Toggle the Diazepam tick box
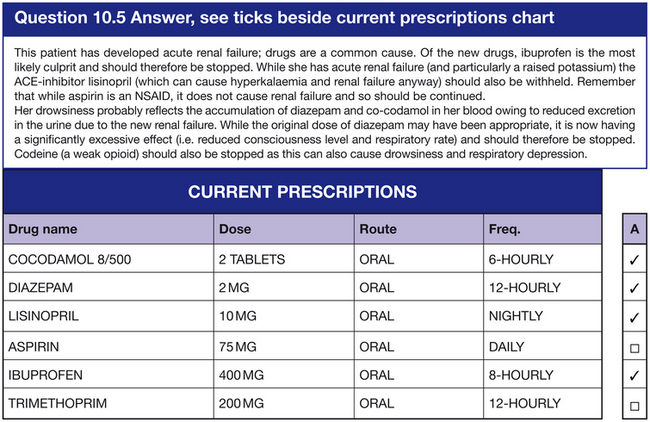Screen dimensions: 650x422 click(634, 288)
